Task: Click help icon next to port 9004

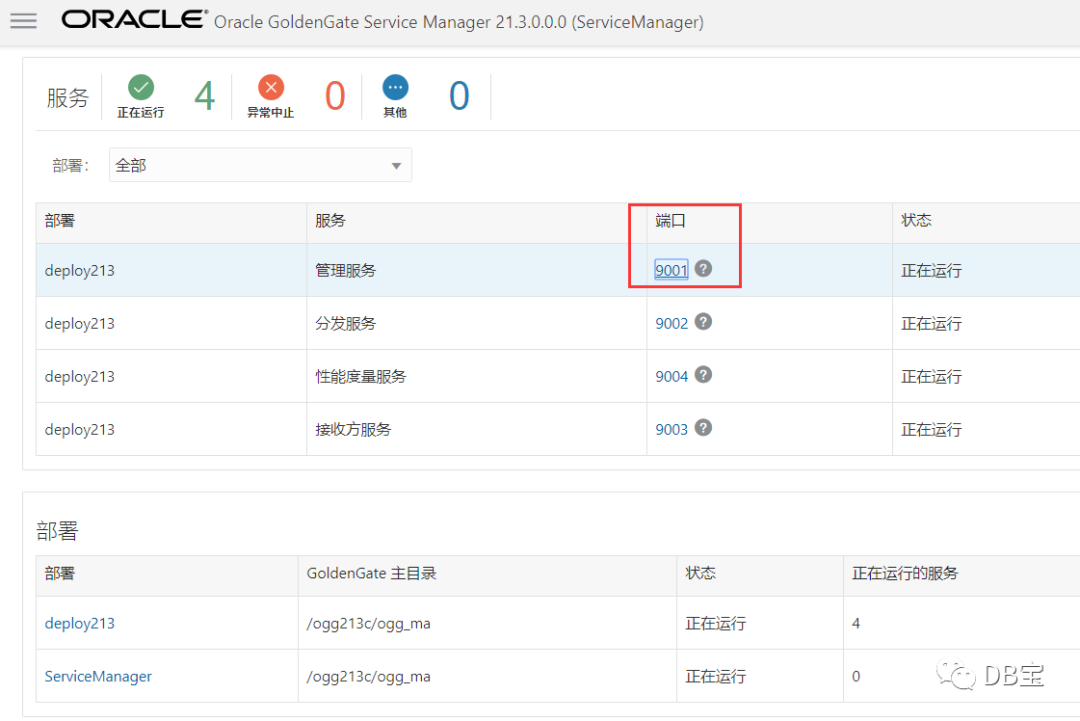Action: pos(703,375)
